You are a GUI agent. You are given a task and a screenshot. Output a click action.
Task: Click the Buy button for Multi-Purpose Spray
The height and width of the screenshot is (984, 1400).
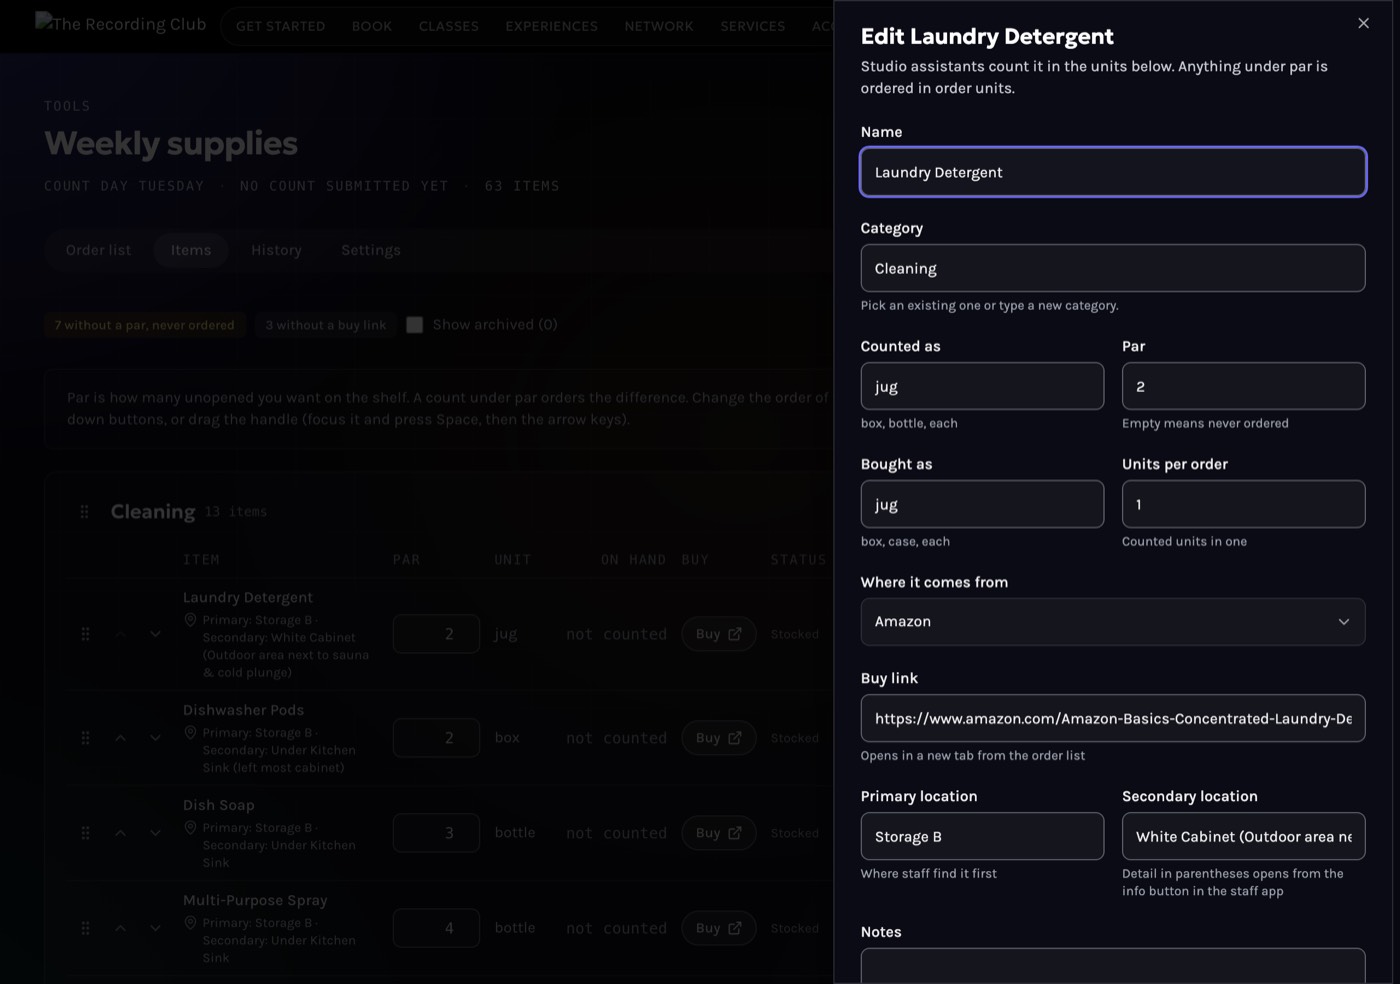click(719, 928)
